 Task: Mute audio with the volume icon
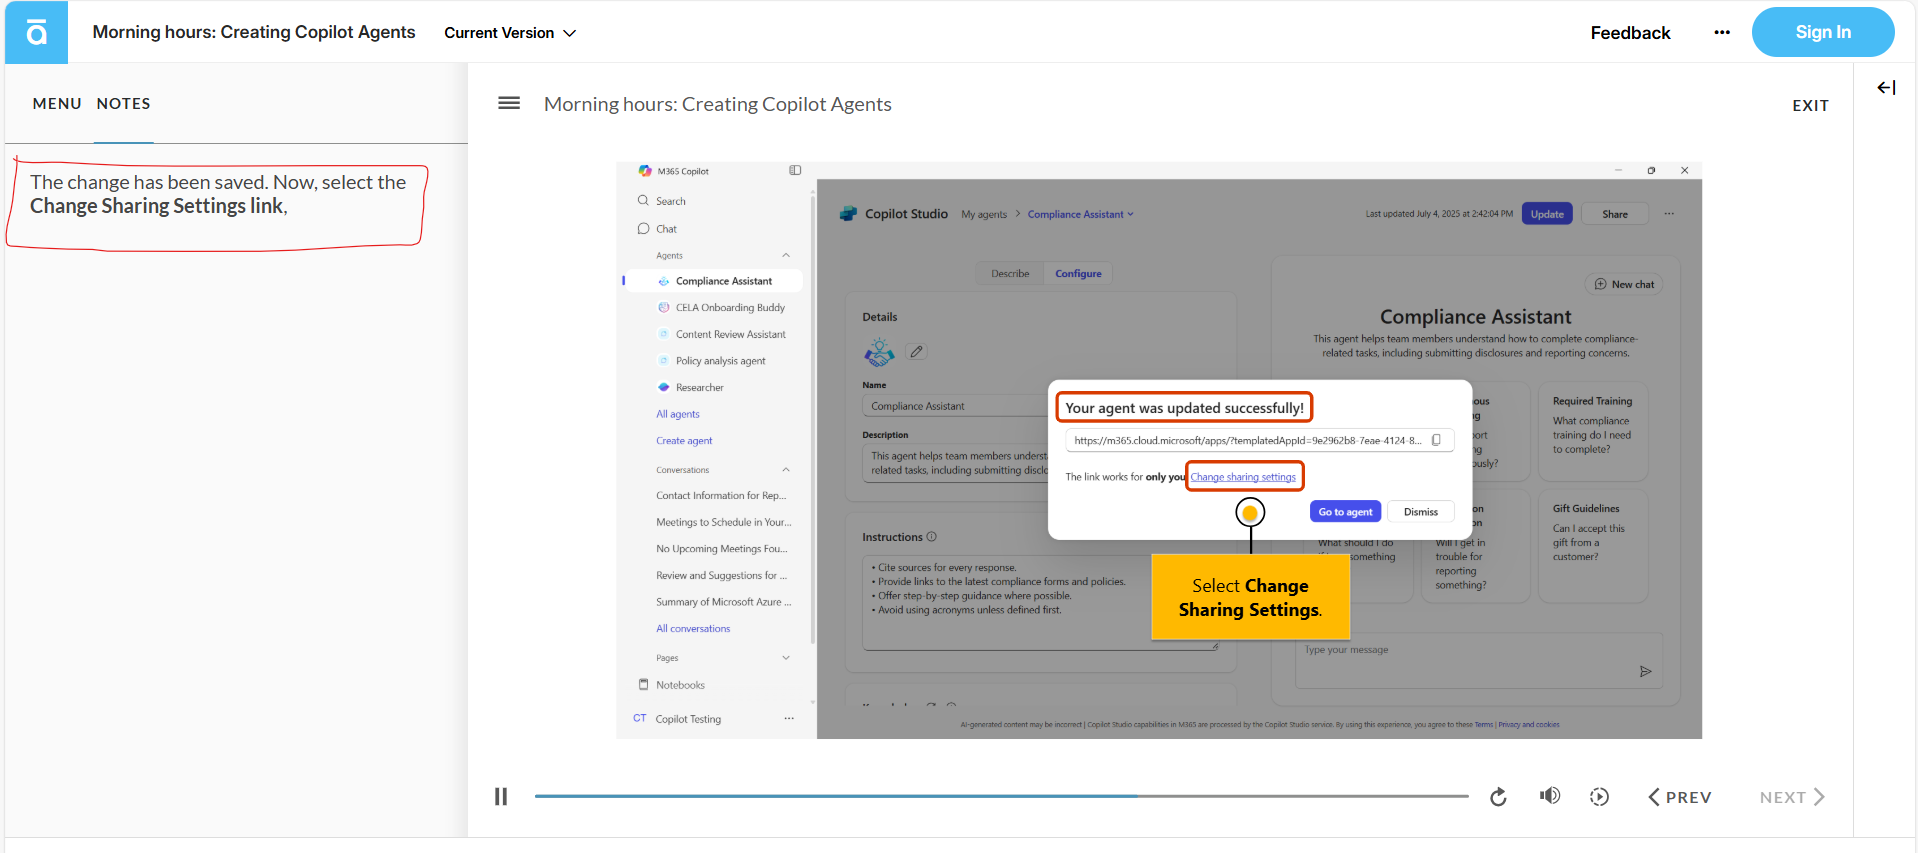(x=1550, y=796)
